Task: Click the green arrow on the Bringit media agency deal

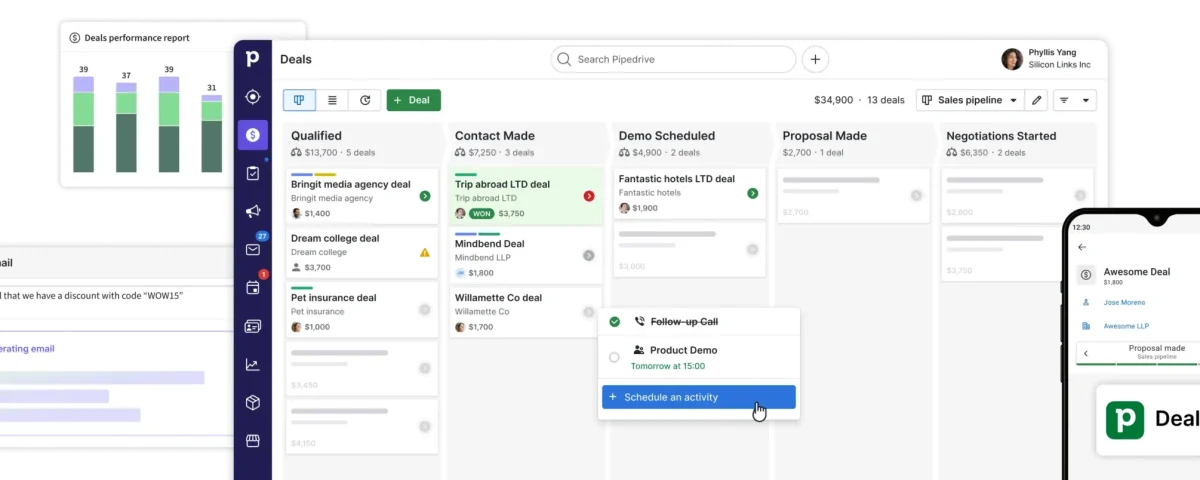Action: [425, 196]
